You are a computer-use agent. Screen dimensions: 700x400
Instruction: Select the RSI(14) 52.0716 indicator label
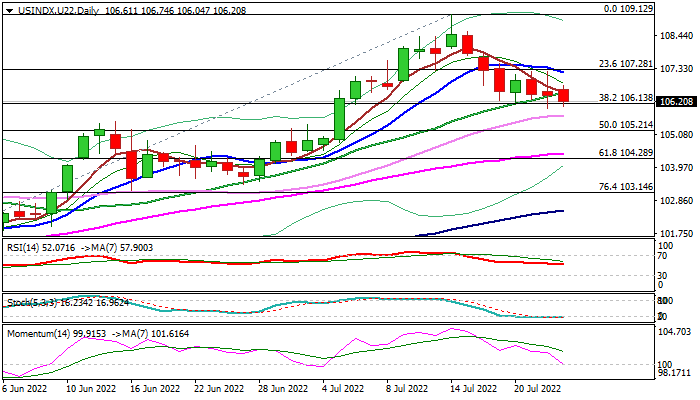point(41,247)
